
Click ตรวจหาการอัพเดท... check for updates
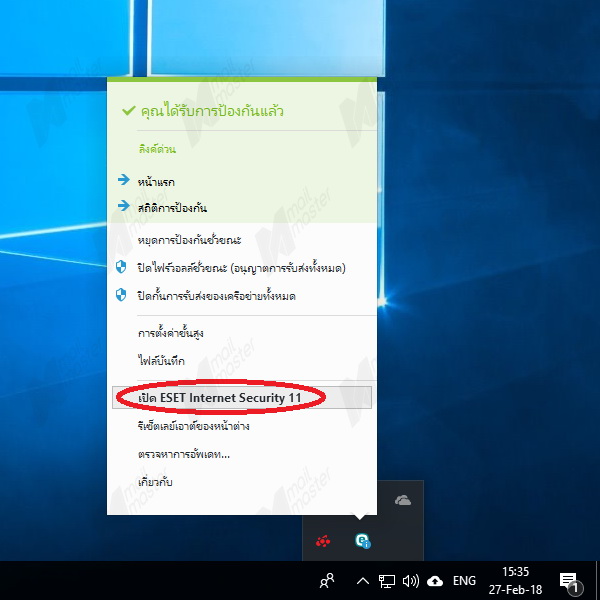tap(184, 454)
